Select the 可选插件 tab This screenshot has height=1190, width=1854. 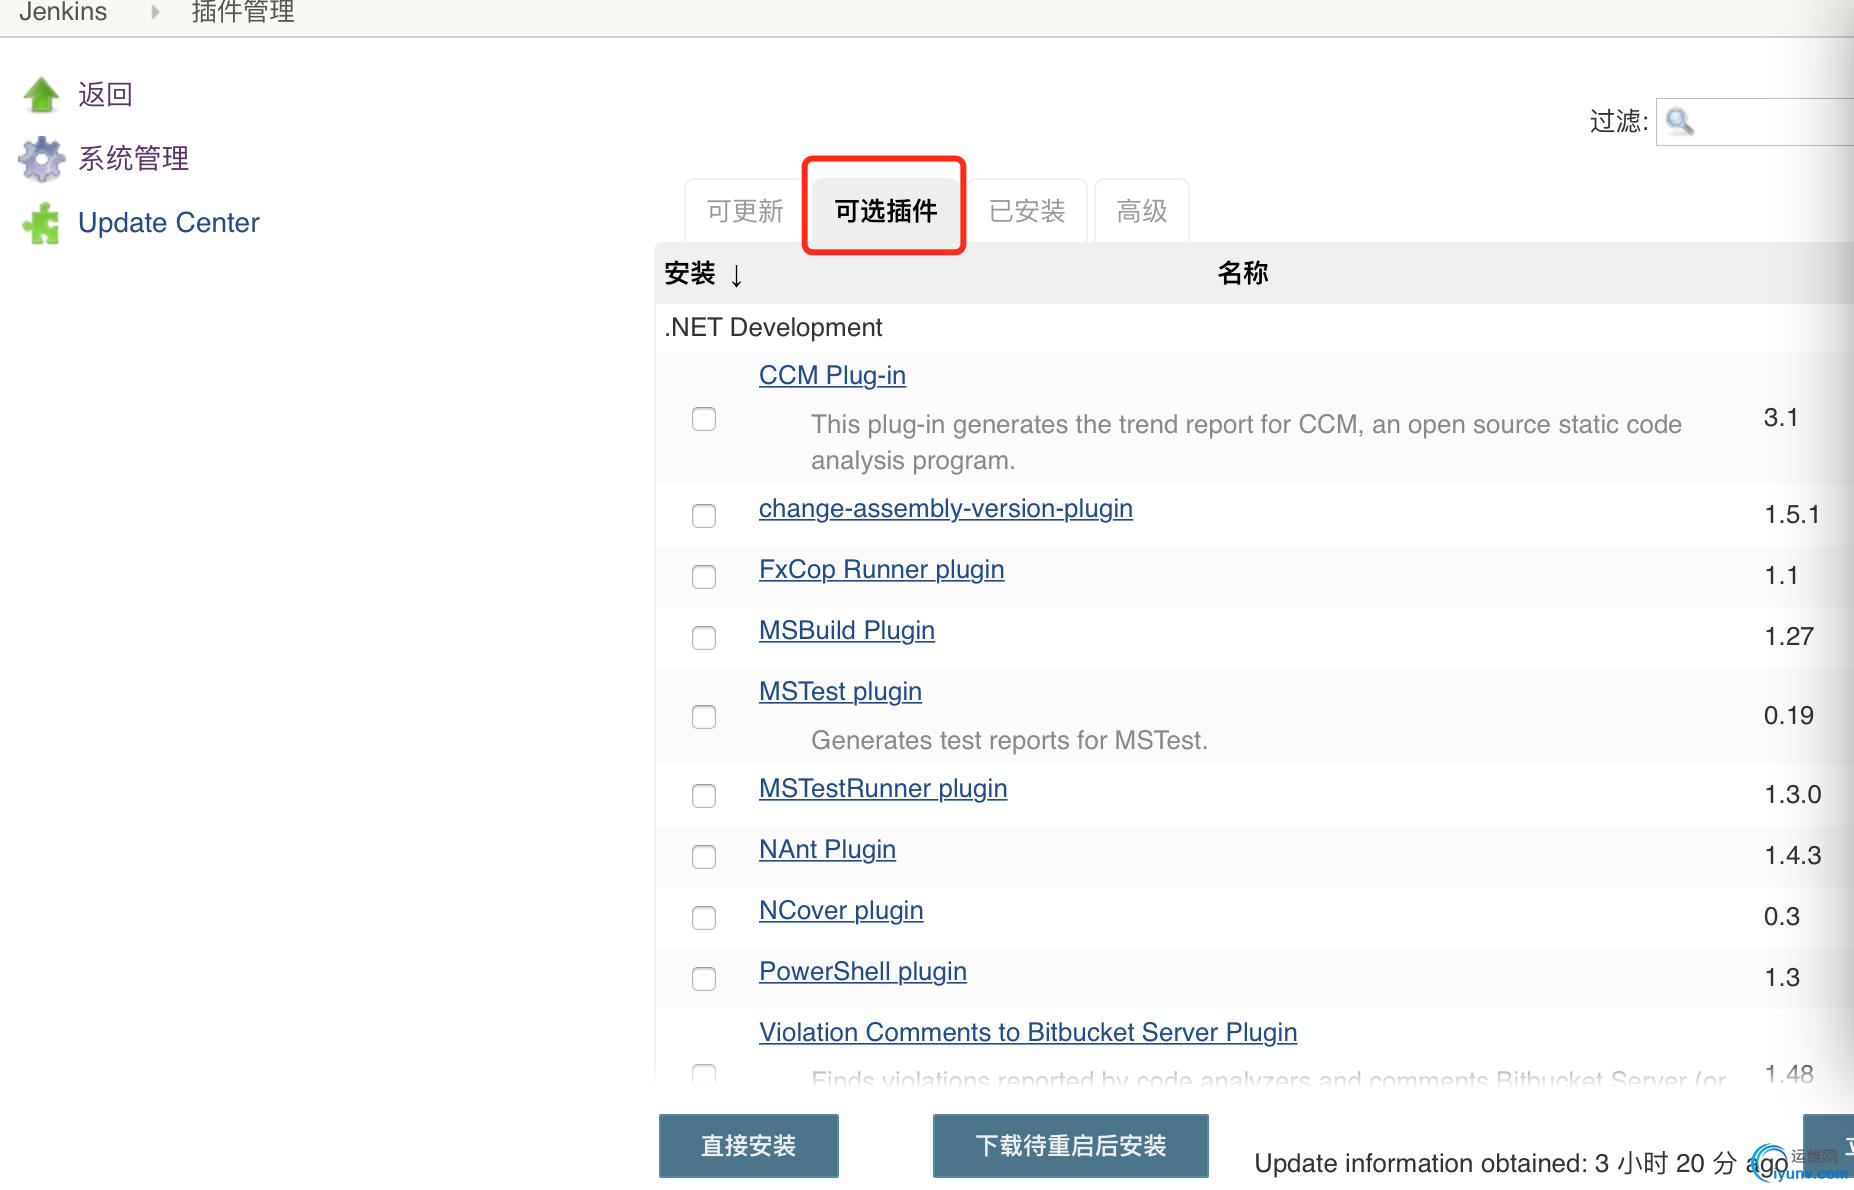pos(886,211)
